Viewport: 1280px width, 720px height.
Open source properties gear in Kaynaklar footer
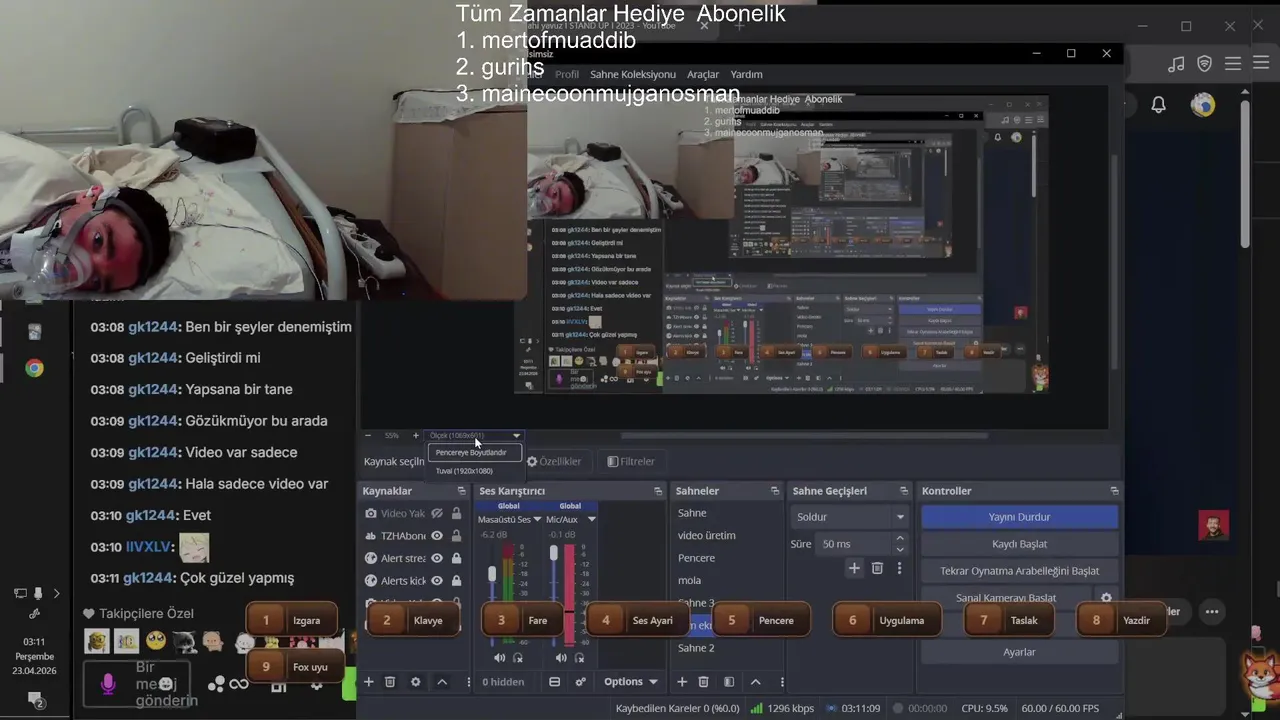tap(416, 682)
